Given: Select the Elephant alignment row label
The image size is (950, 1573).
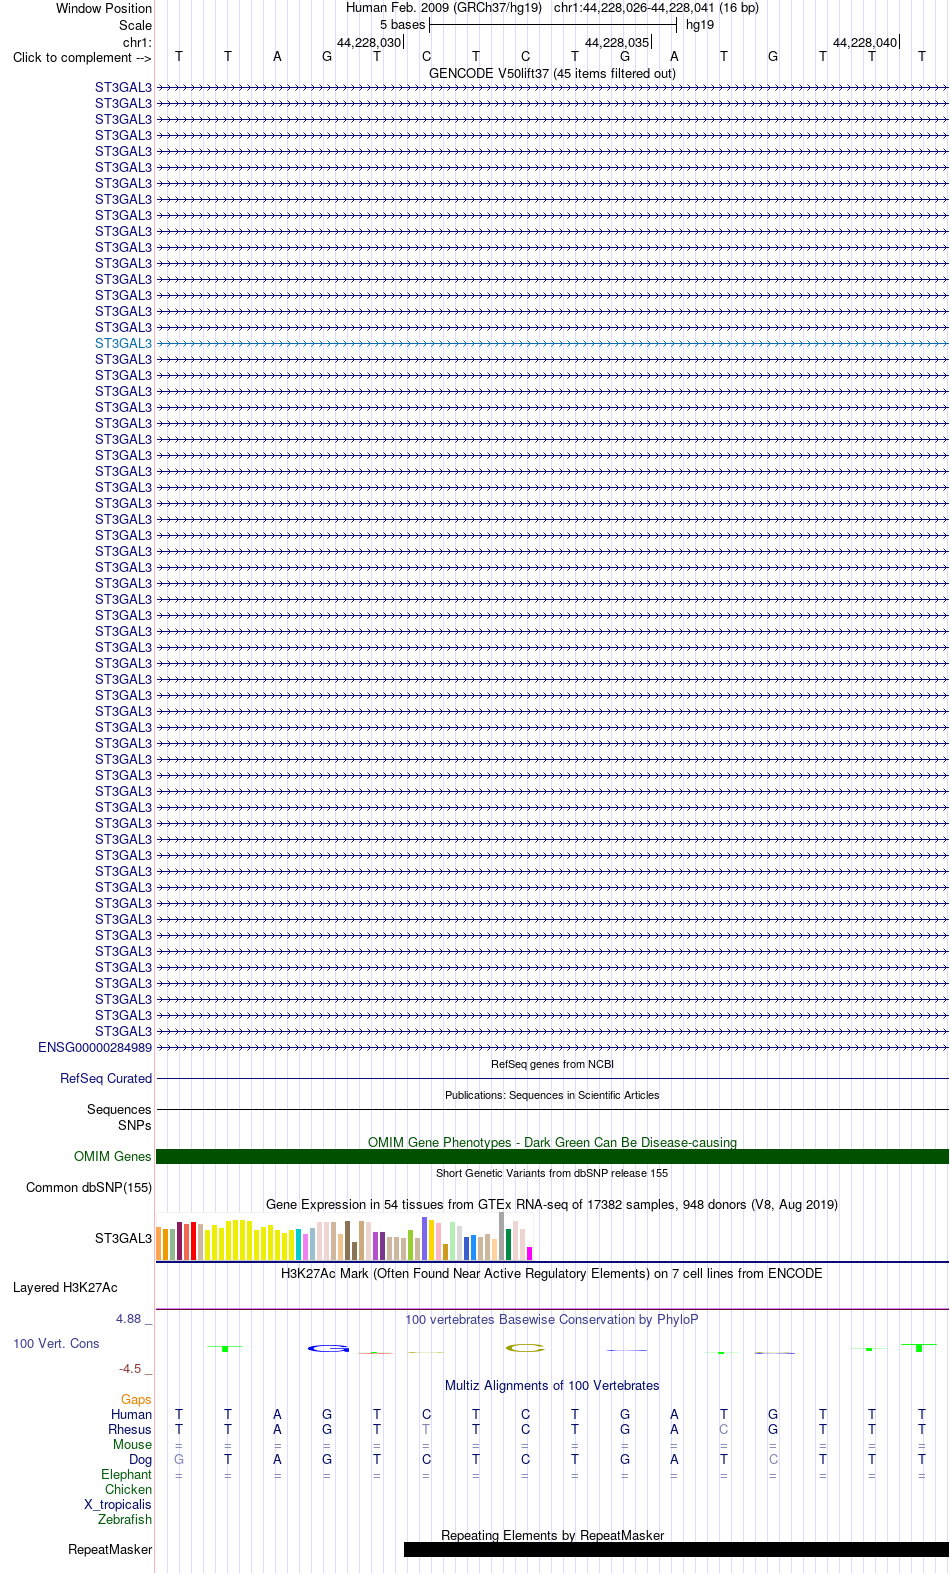Looking at the screenshot, I should 126,1474.
